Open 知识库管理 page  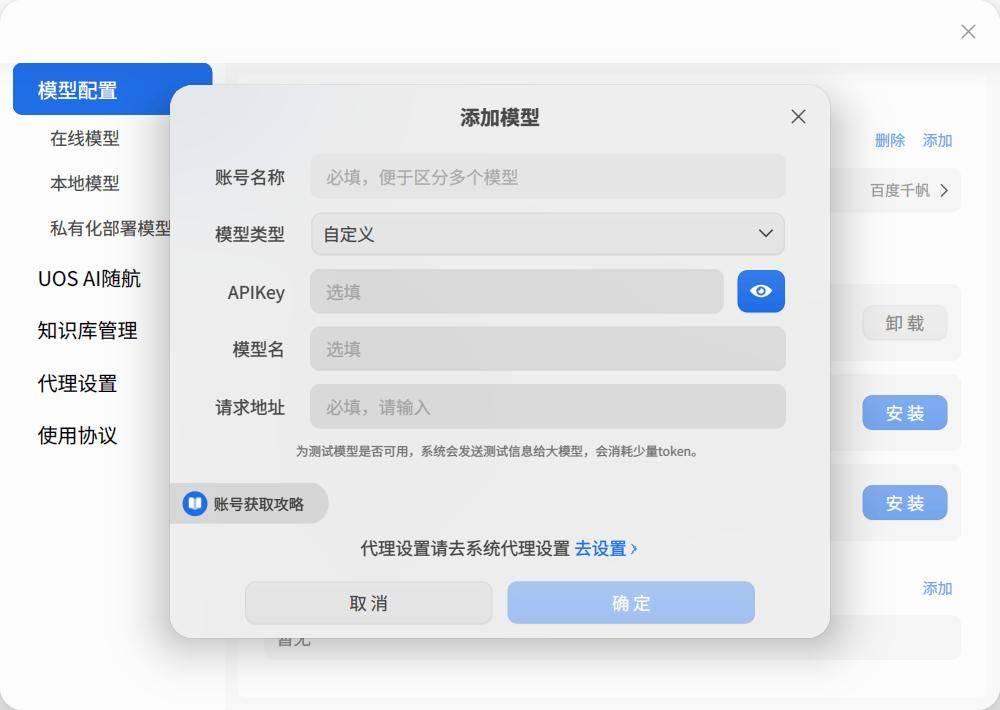[87, 330]
